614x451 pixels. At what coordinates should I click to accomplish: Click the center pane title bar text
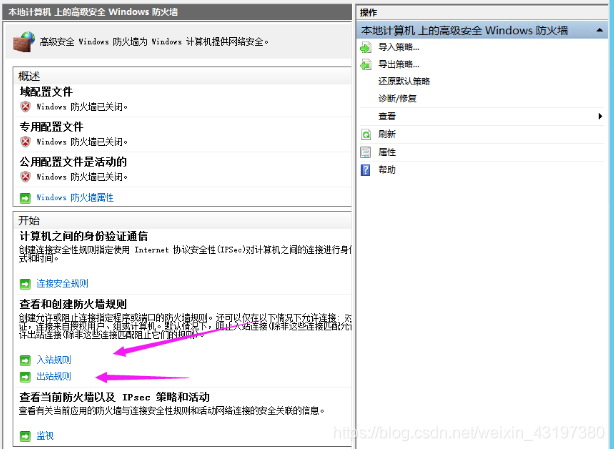coord(93,12)
